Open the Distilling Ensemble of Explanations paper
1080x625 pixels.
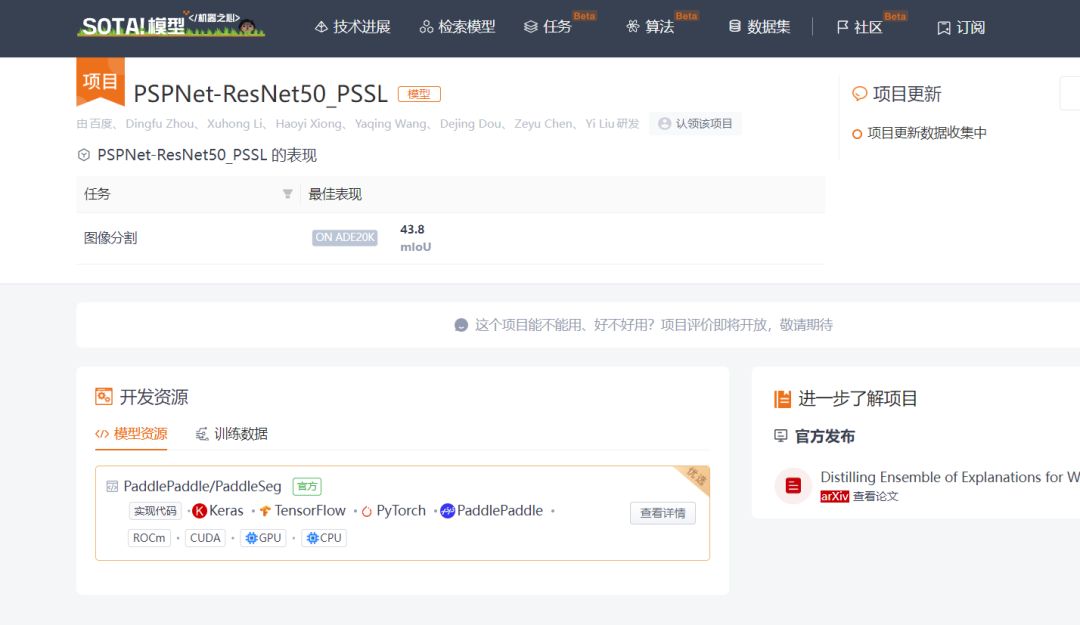(950, 477)
